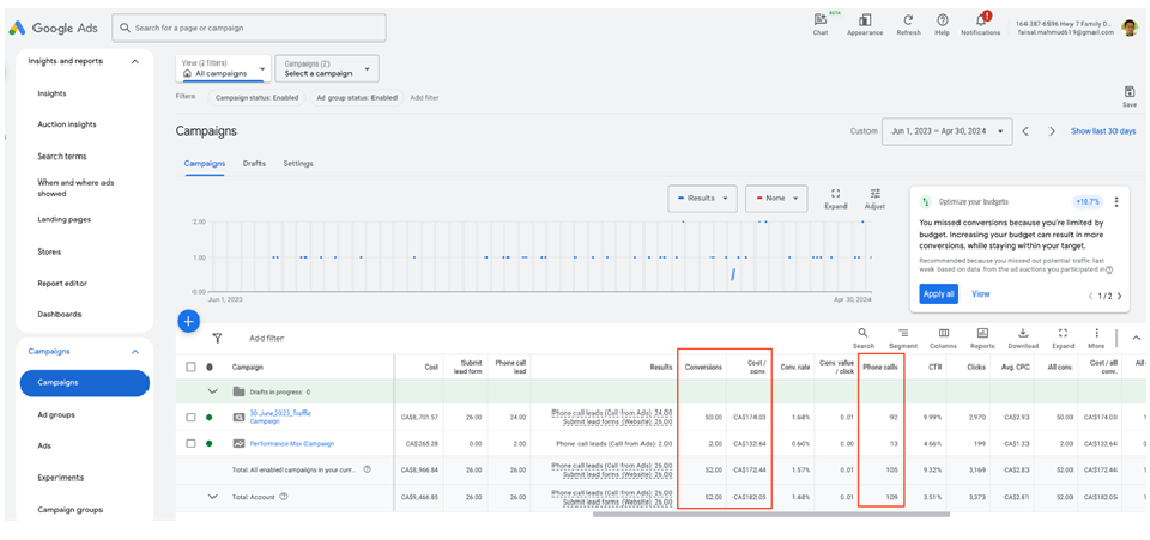This screenshot has width=1150, height=540.
Task: Tick checkbox for Traffic Campaign row
Action: coord(191,417)
